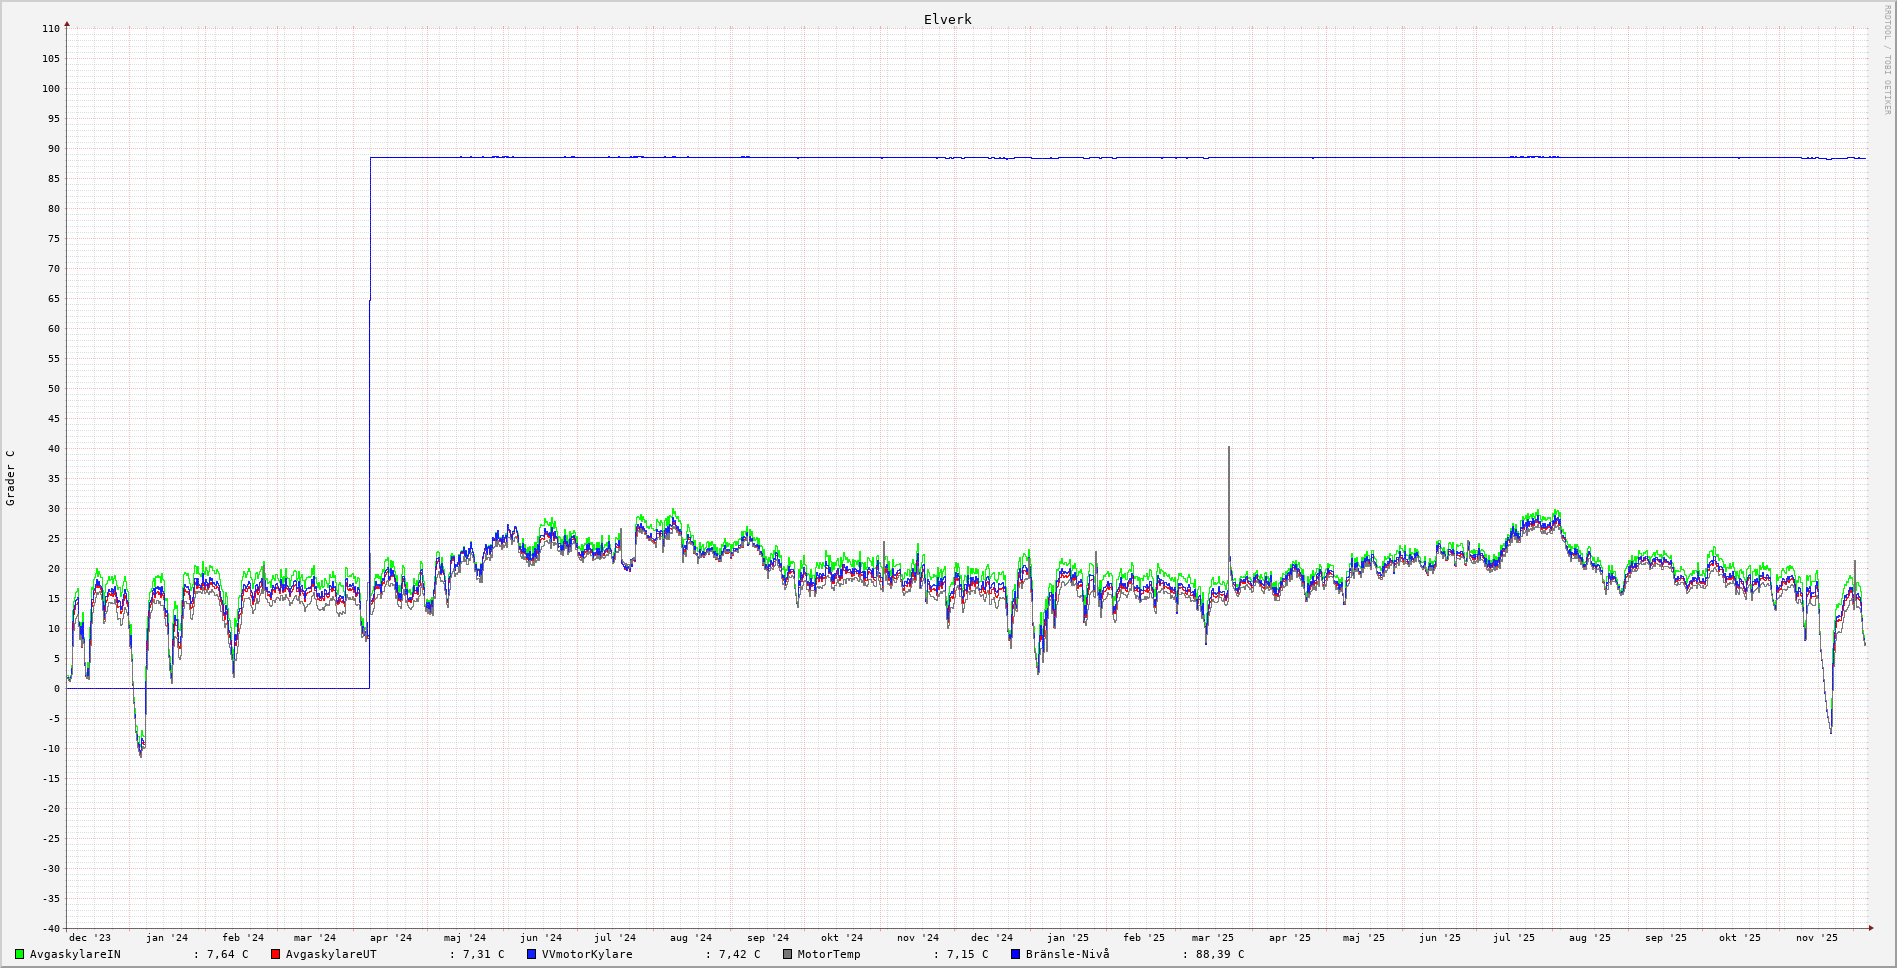
Task: Click the Grader C y-axis label
Action: pos(11,478)
